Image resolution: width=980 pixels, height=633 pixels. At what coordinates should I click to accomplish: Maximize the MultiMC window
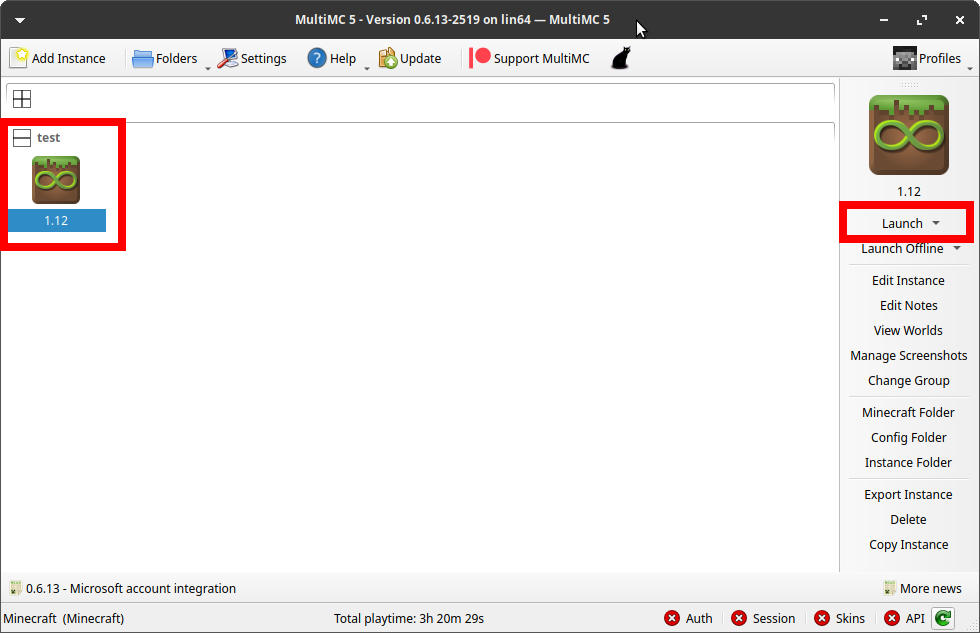click(x=922, y=20)
